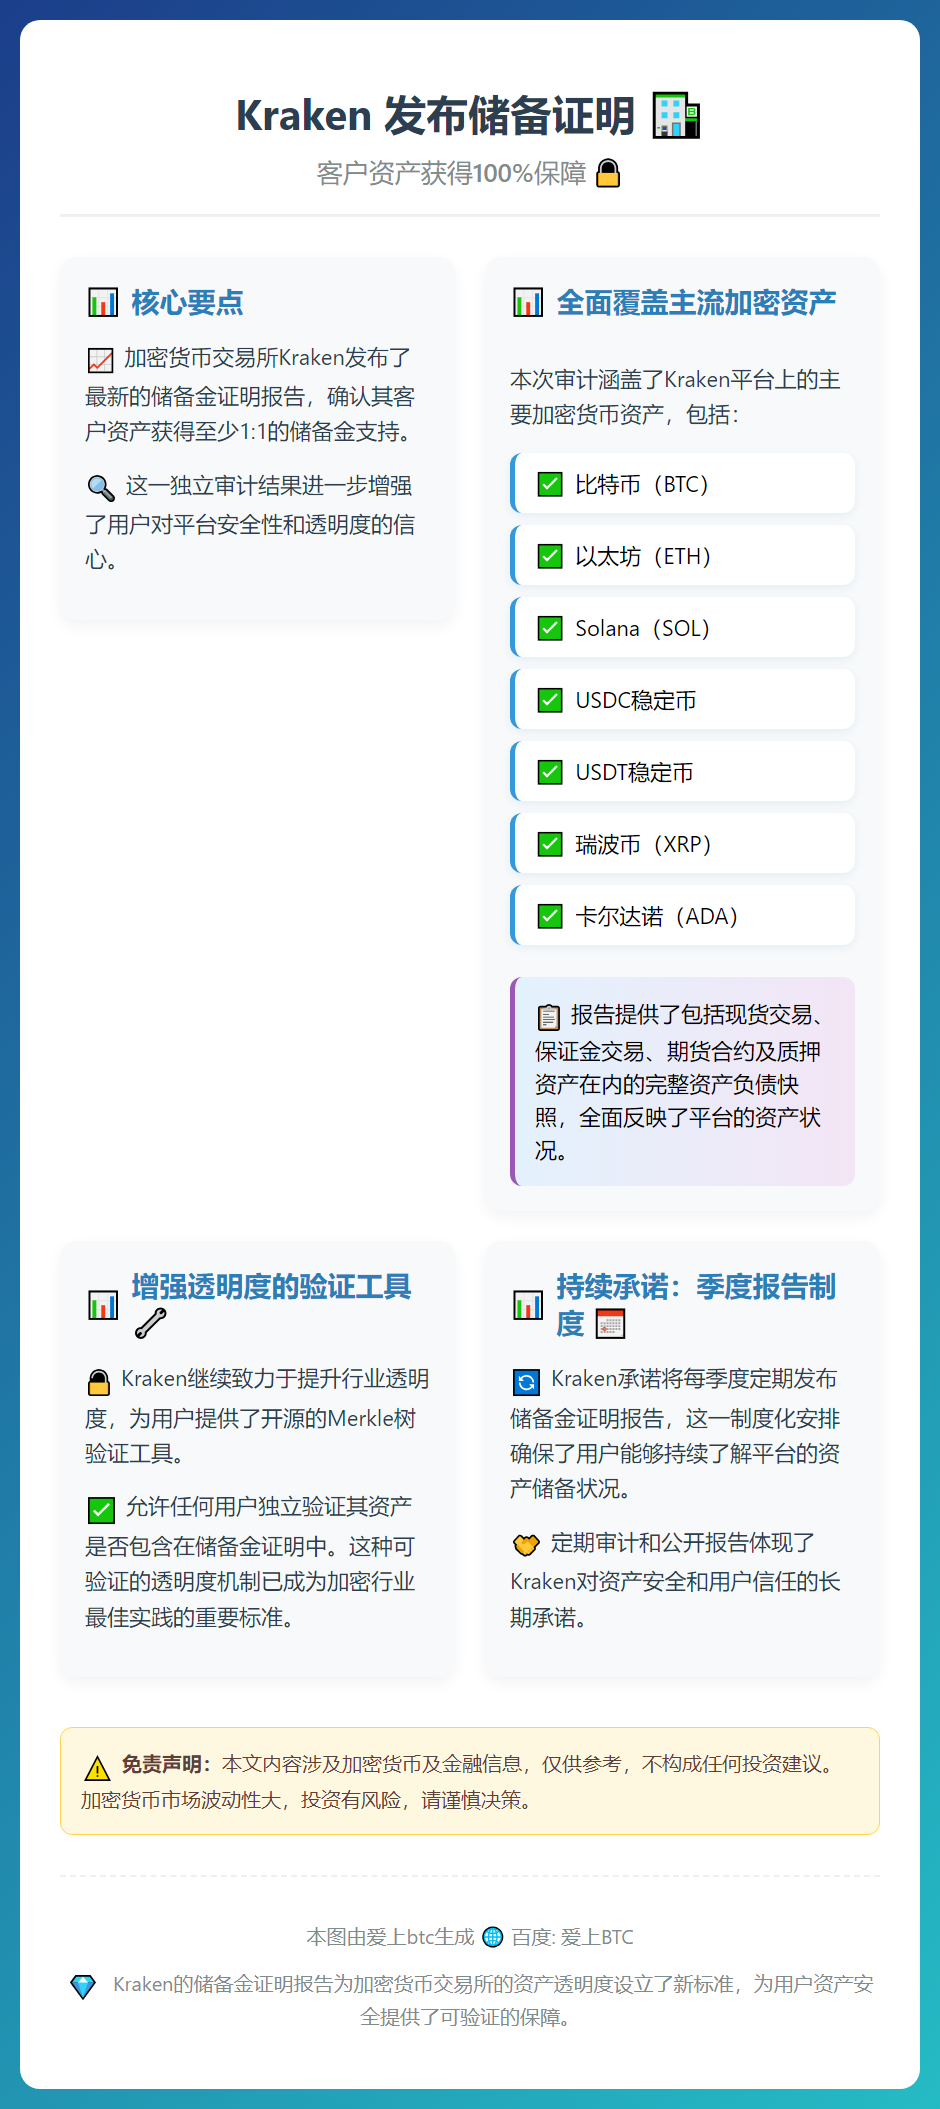Image resolution: width=940 pixels, height=2109 pixels.
Task: Click the lock icon before Kraken继续致力于
Action: [x=99, y=1382]
